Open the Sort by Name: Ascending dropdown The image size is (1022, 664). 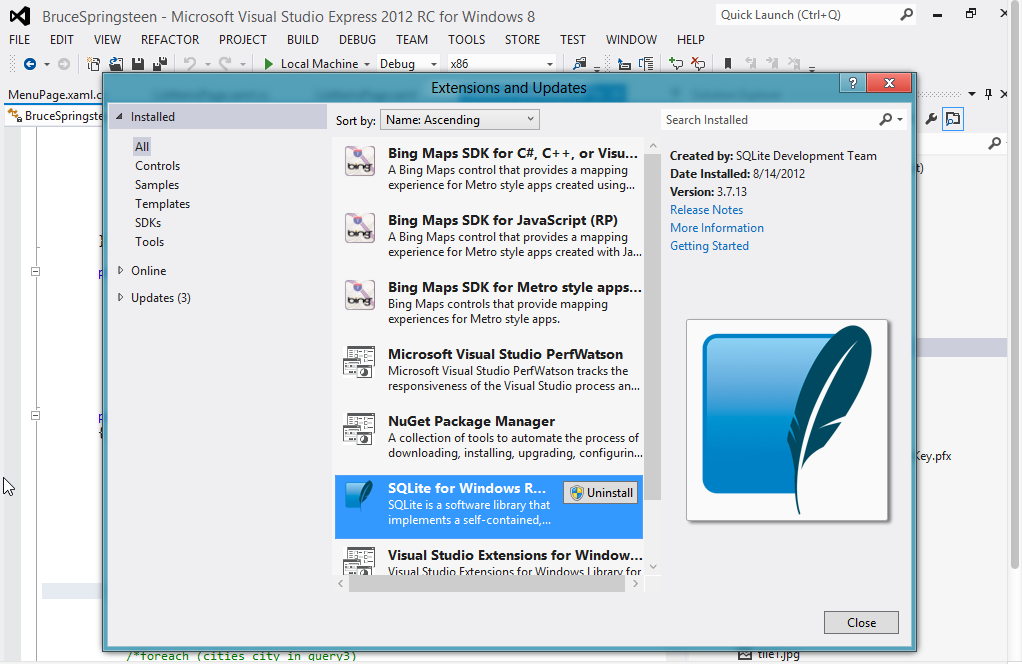click(x=460, y=120)
